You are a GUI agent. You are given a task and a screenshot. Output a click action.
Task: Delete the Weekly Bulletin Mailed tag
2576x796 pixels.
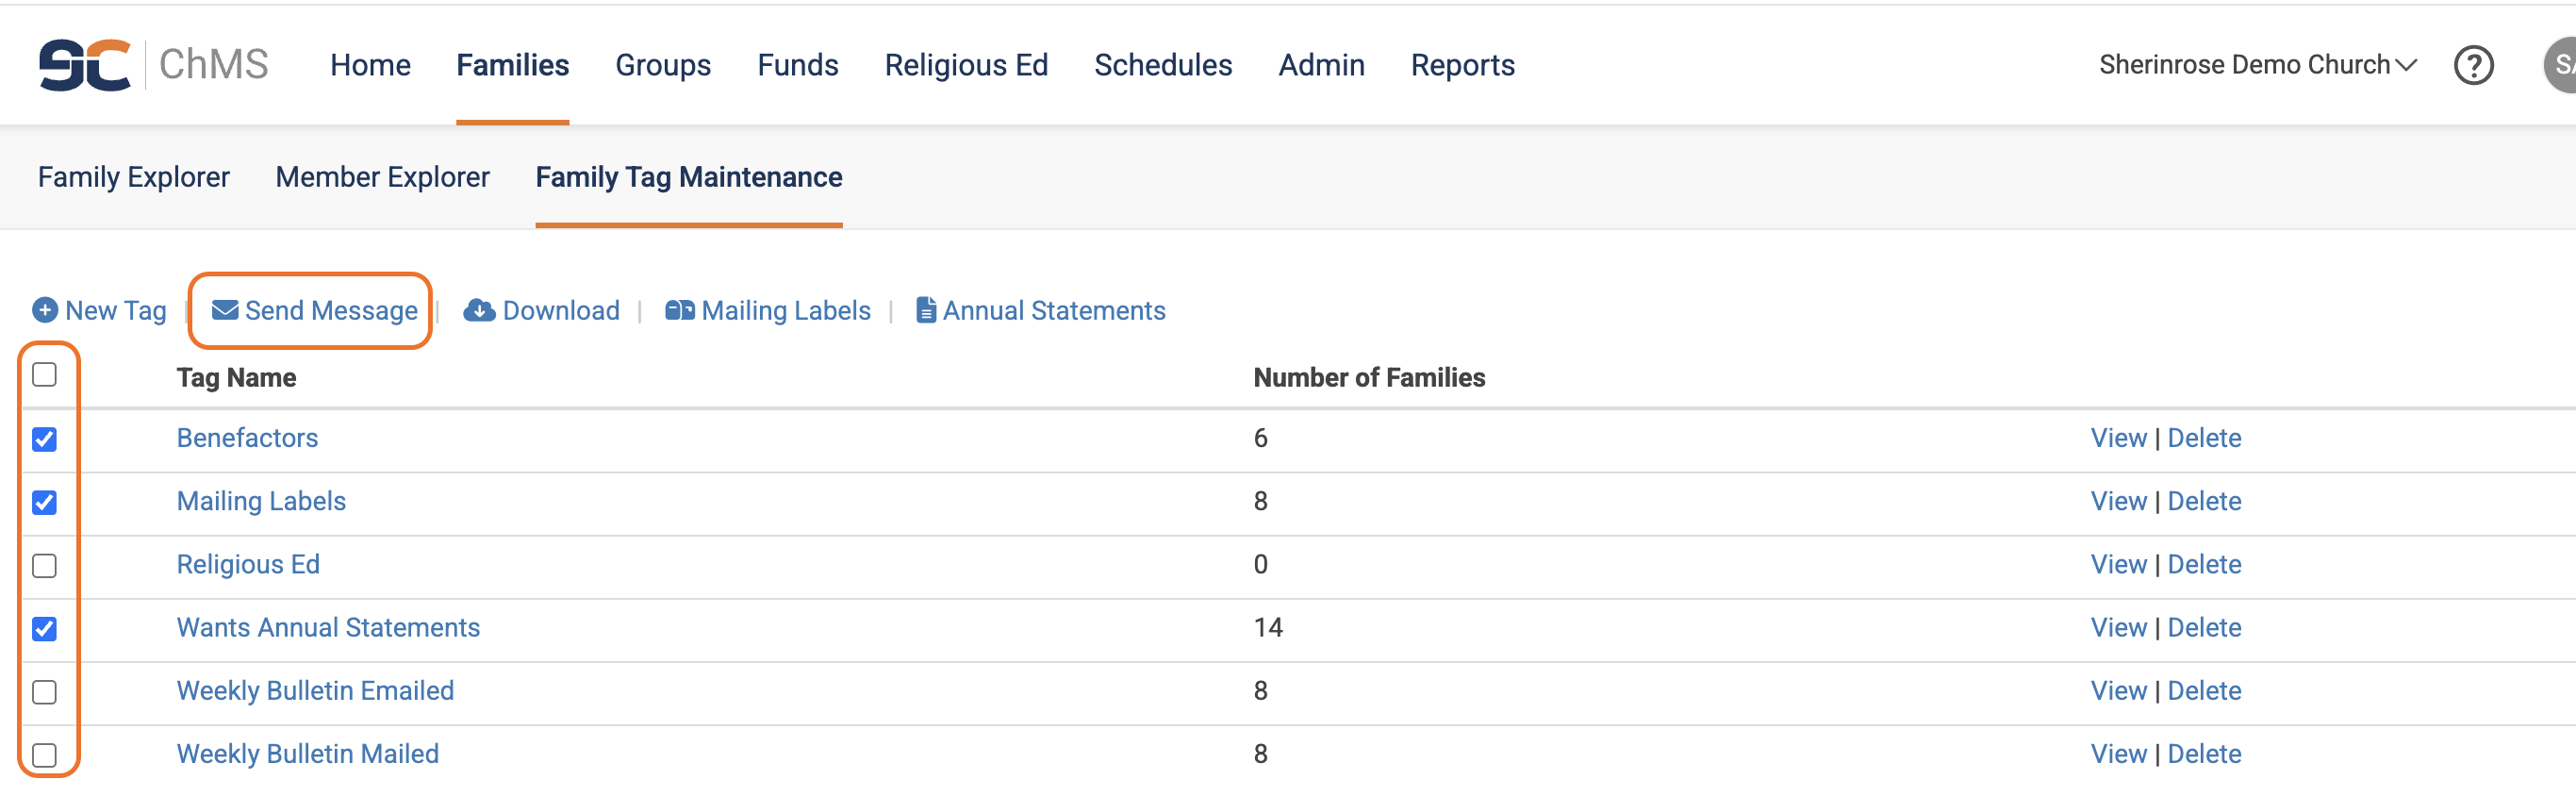click(2204, 754)
